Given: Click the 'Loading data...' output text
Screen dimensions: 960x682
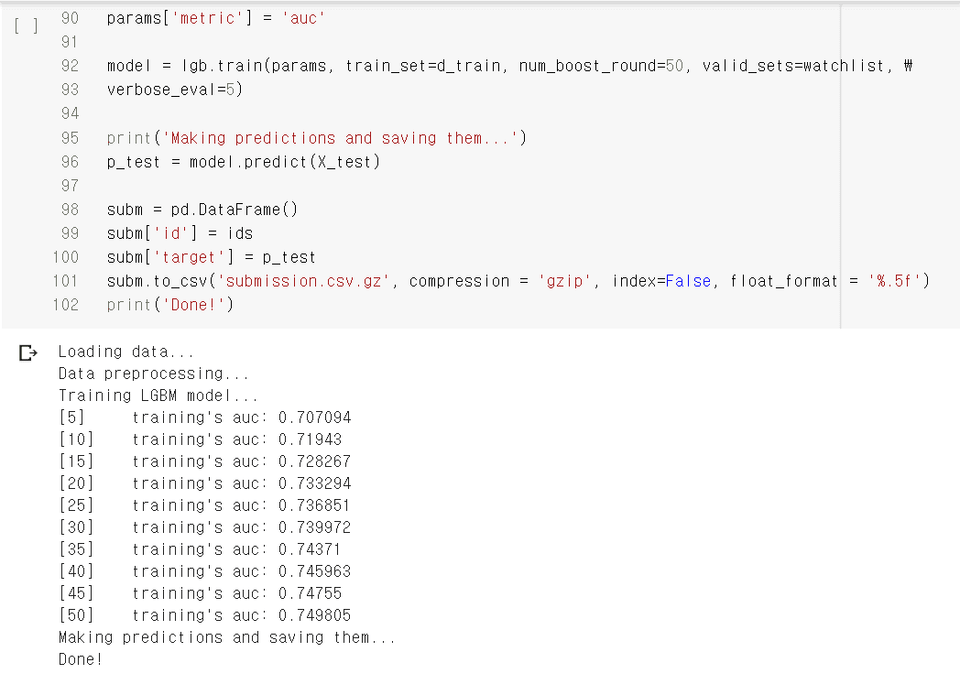Looking at the screenshot, I should pyautogui.click(x=126, y=351).
